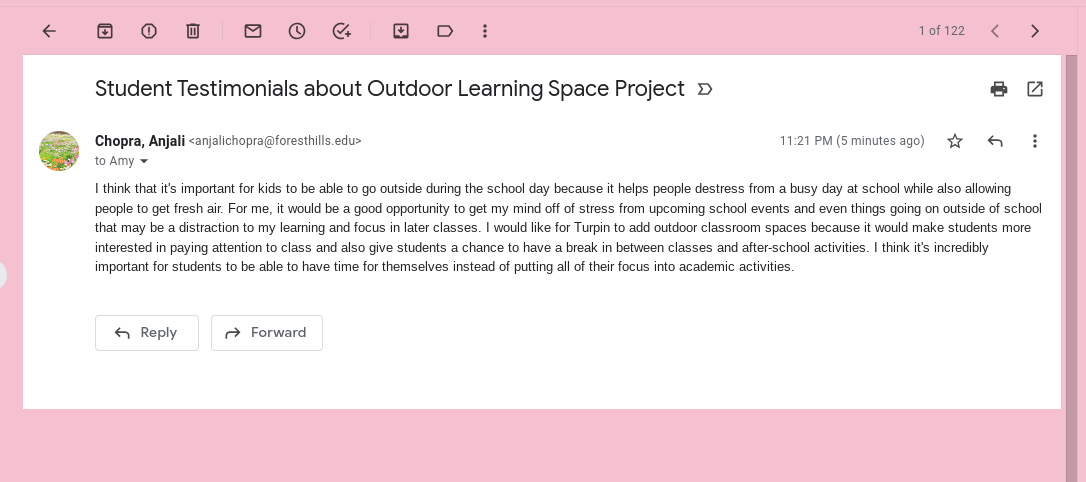Snooze this email
Screen dimensions: 1086x482
tap(297, 31)
